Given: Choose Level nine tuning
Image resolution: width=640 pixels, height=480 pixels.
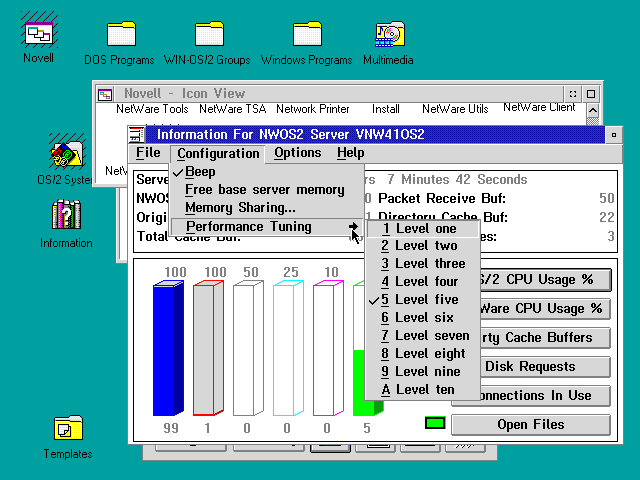Looking at the screenshot, I should [422, 371].
